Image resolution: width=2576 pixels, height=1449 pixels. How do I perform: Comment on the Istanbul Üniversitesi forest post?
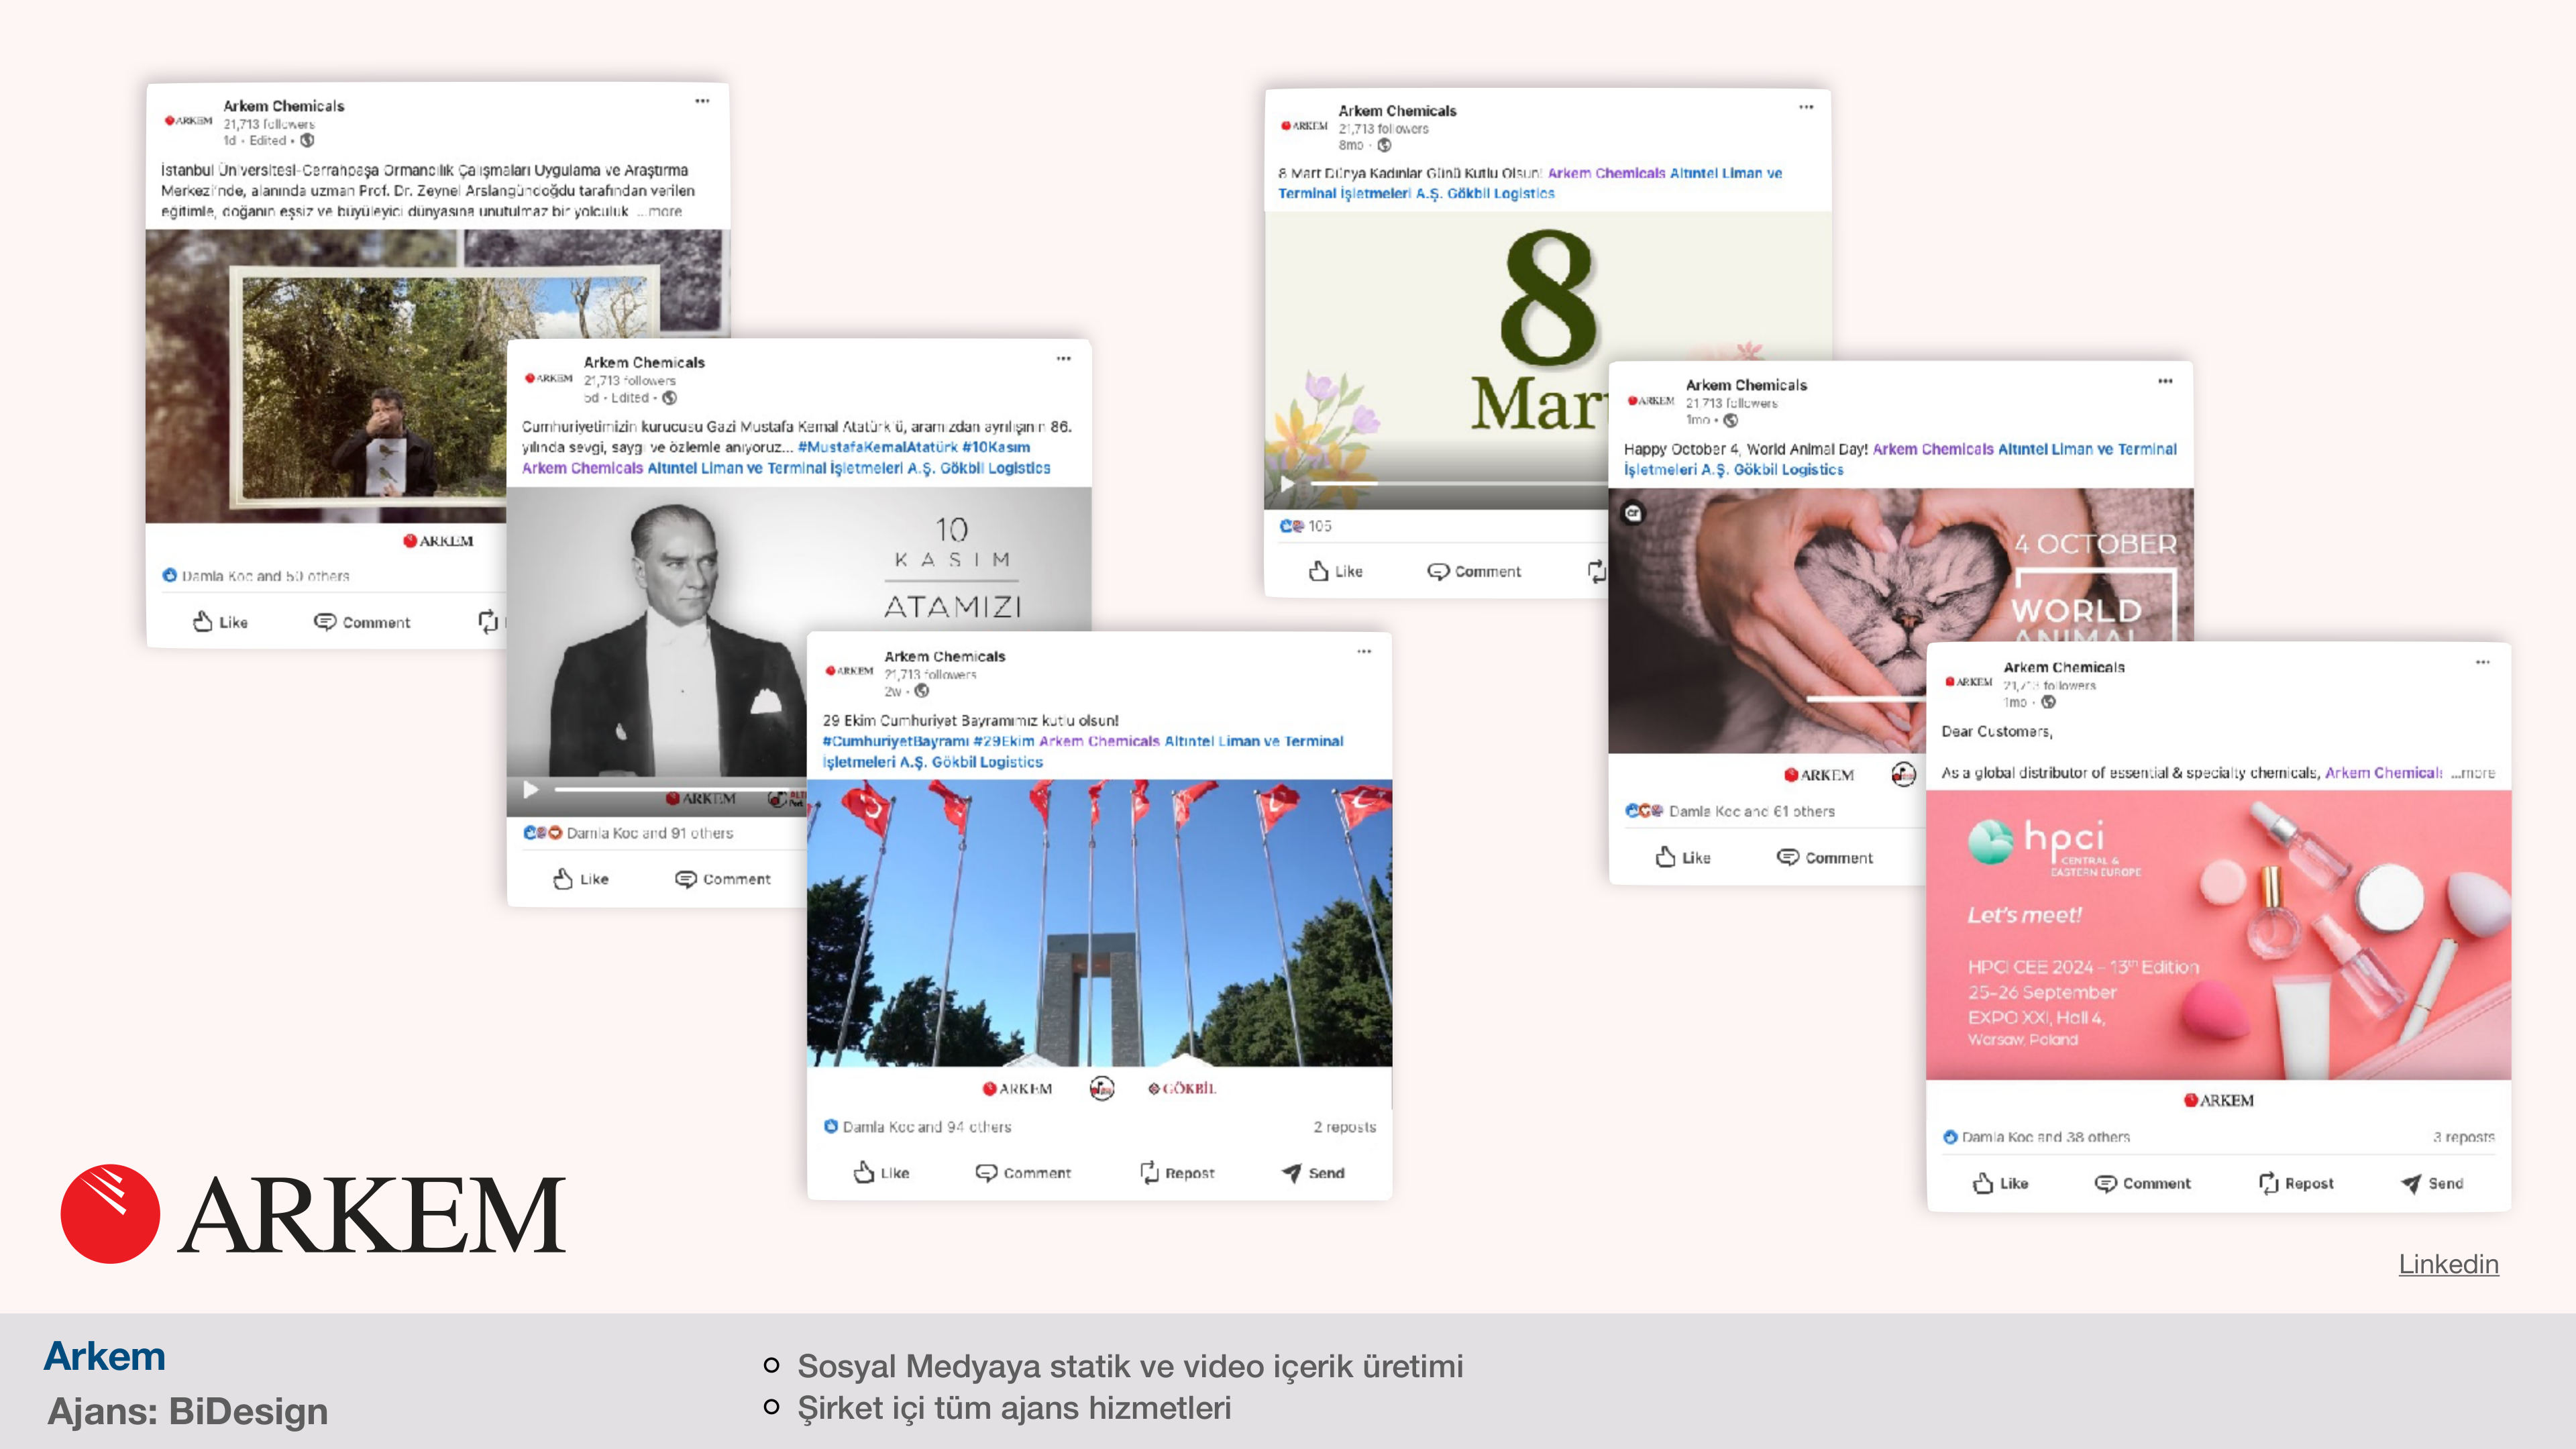tap(362, 622)
